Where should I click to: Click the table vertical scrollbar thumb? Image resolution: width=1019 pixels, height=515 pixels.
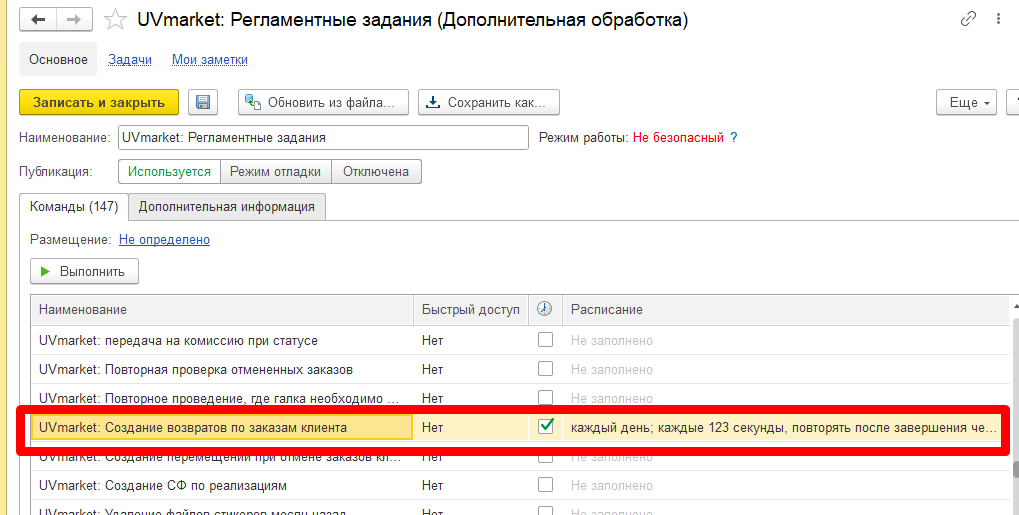tap(1015, 470)
